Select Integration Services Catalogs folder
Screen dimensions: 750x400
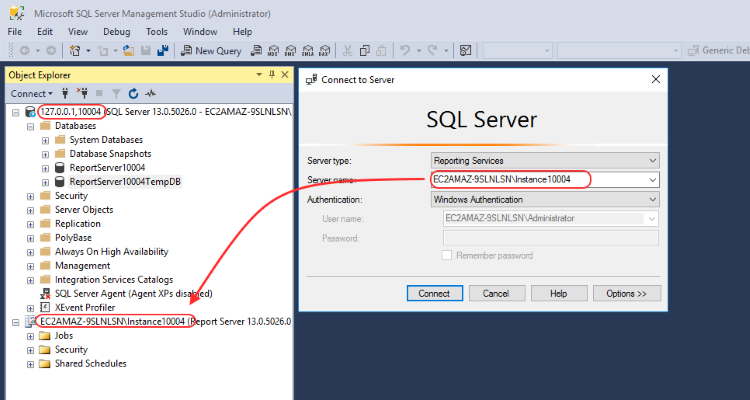click(x=114, y=279)
